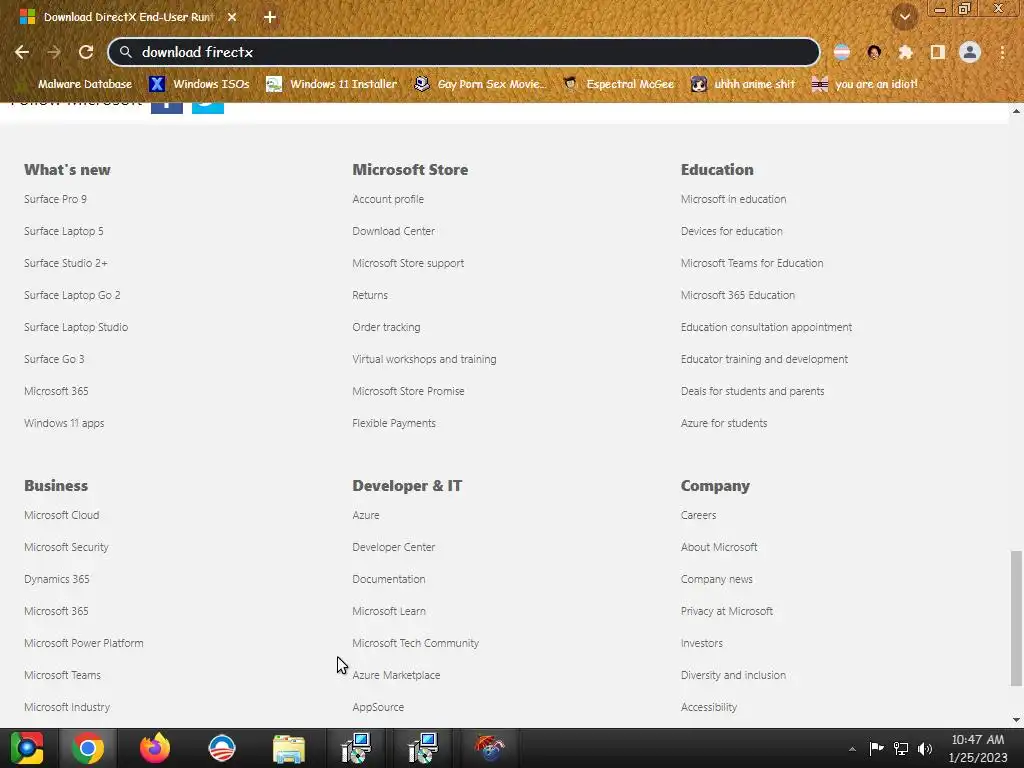Focus the address bar with 'download firectx'

(x=464, y=52)
